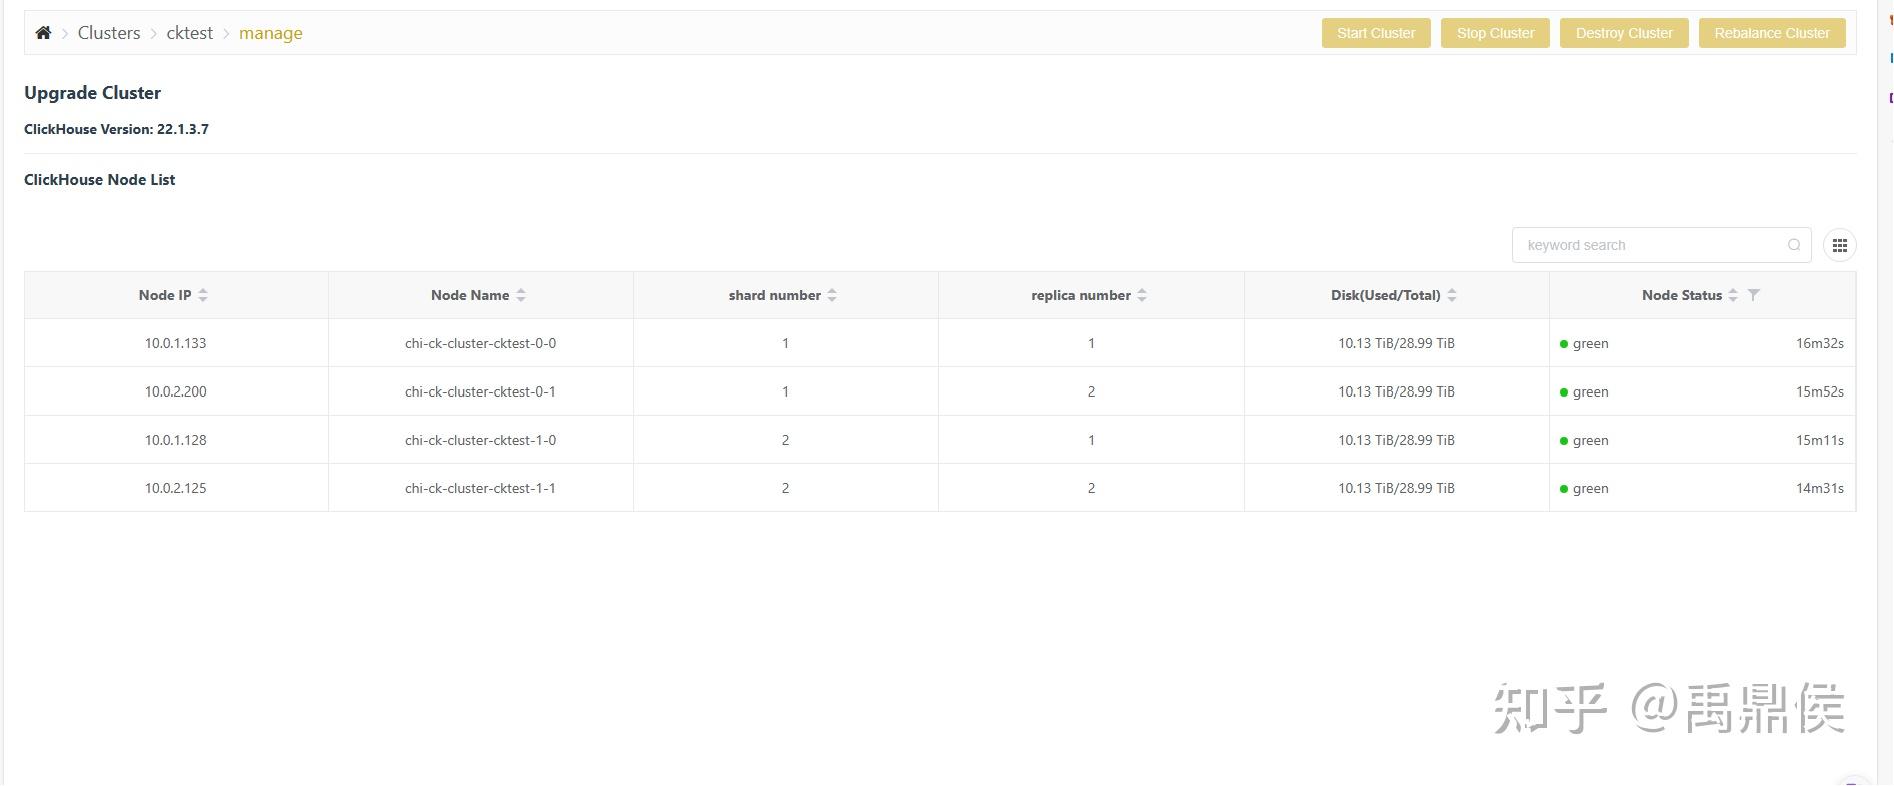
Task: Sort by shard number column
Action: pos(832,295)
